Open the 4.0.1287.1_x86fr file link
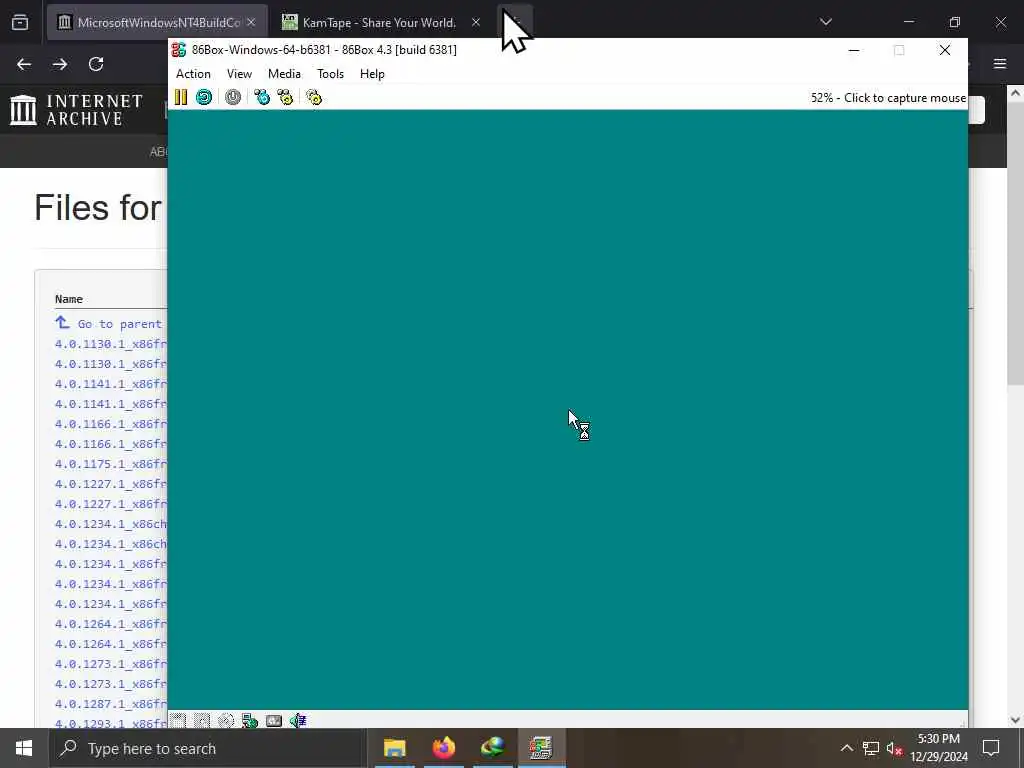This screenshot has width=1024, height=768. click(110, 704)
